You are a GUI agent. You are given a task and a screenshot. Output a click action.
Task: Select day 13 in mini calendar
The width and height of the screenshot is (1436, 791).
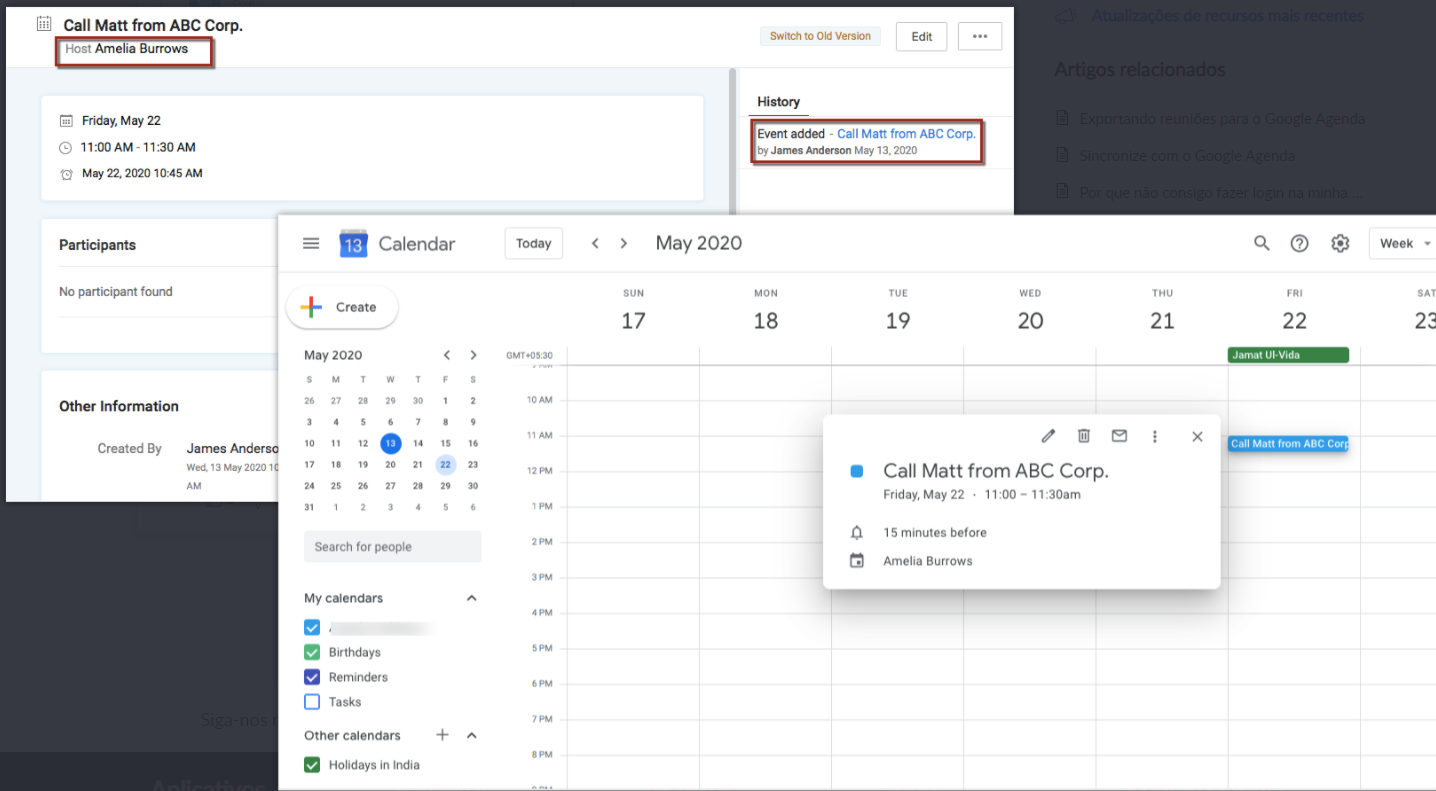point(391,443)
